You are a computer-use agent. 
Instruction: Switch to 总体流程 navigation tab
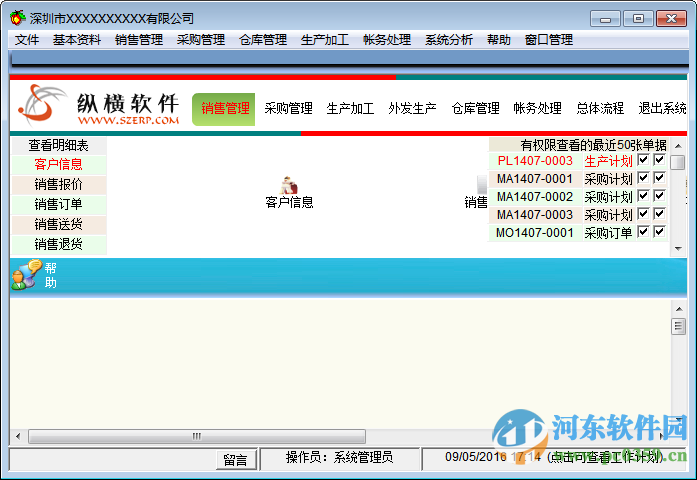(x=600, y=108)
